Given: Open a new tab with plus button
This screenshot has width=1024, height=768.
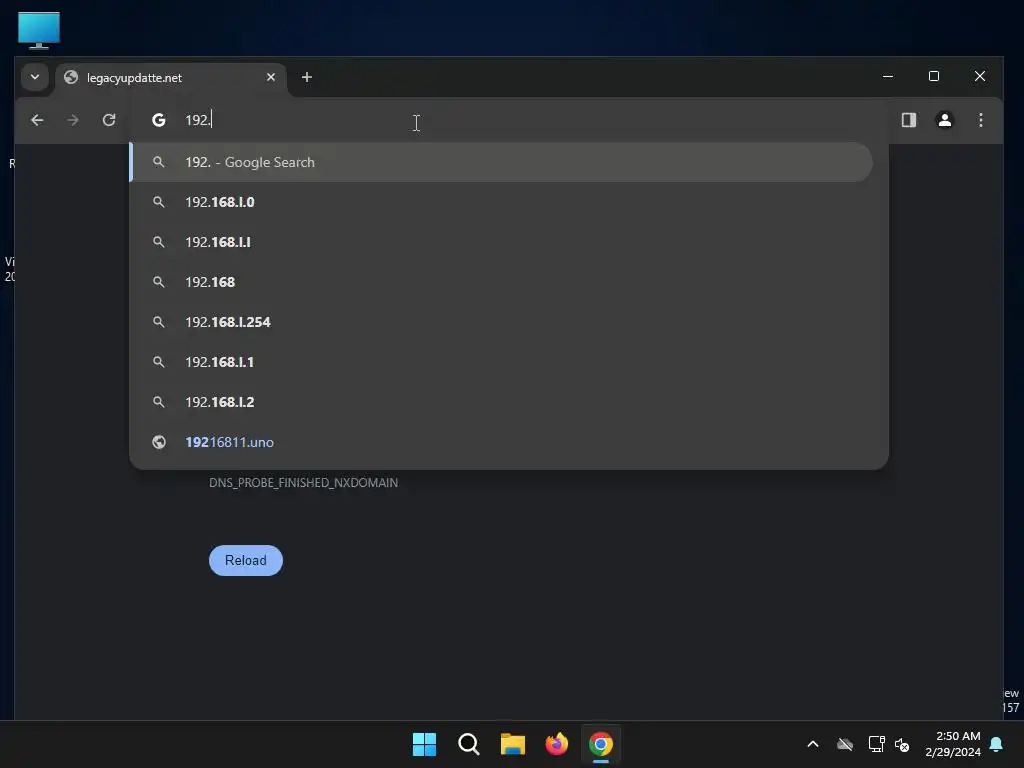Looking at the screenshot, I should [306, 77].
